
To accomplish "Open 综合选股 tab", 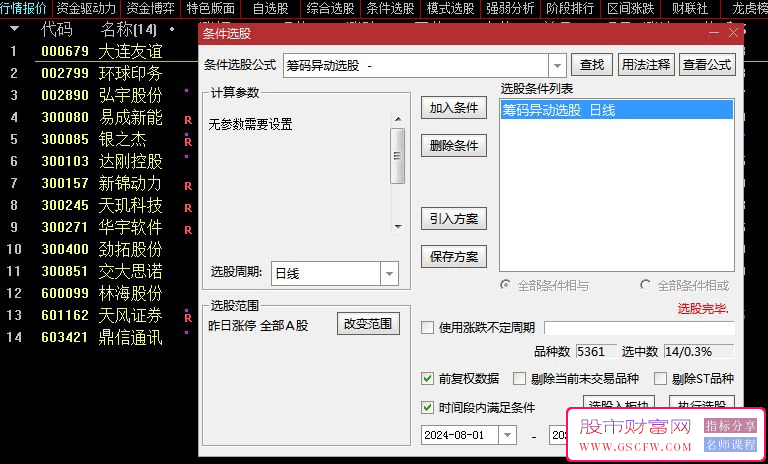I will tap(330, 8).
